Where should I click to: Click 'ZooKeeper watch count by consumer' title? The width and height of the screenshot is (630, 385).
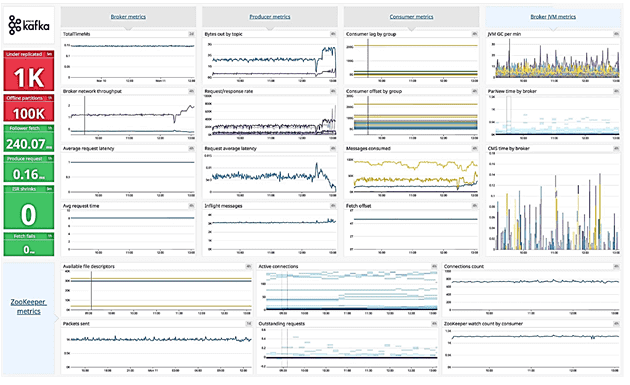[483, 324]
